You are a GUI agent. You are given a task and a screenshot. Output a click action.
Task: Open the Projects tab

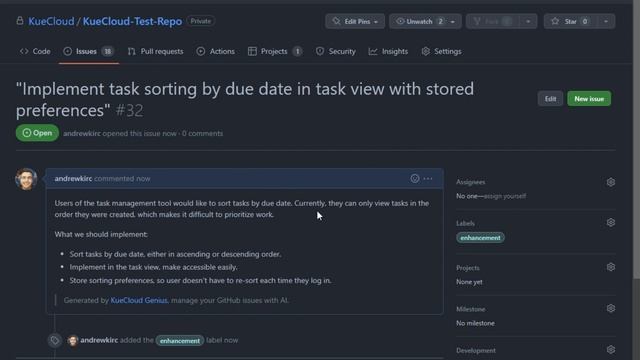coord(275,51)
